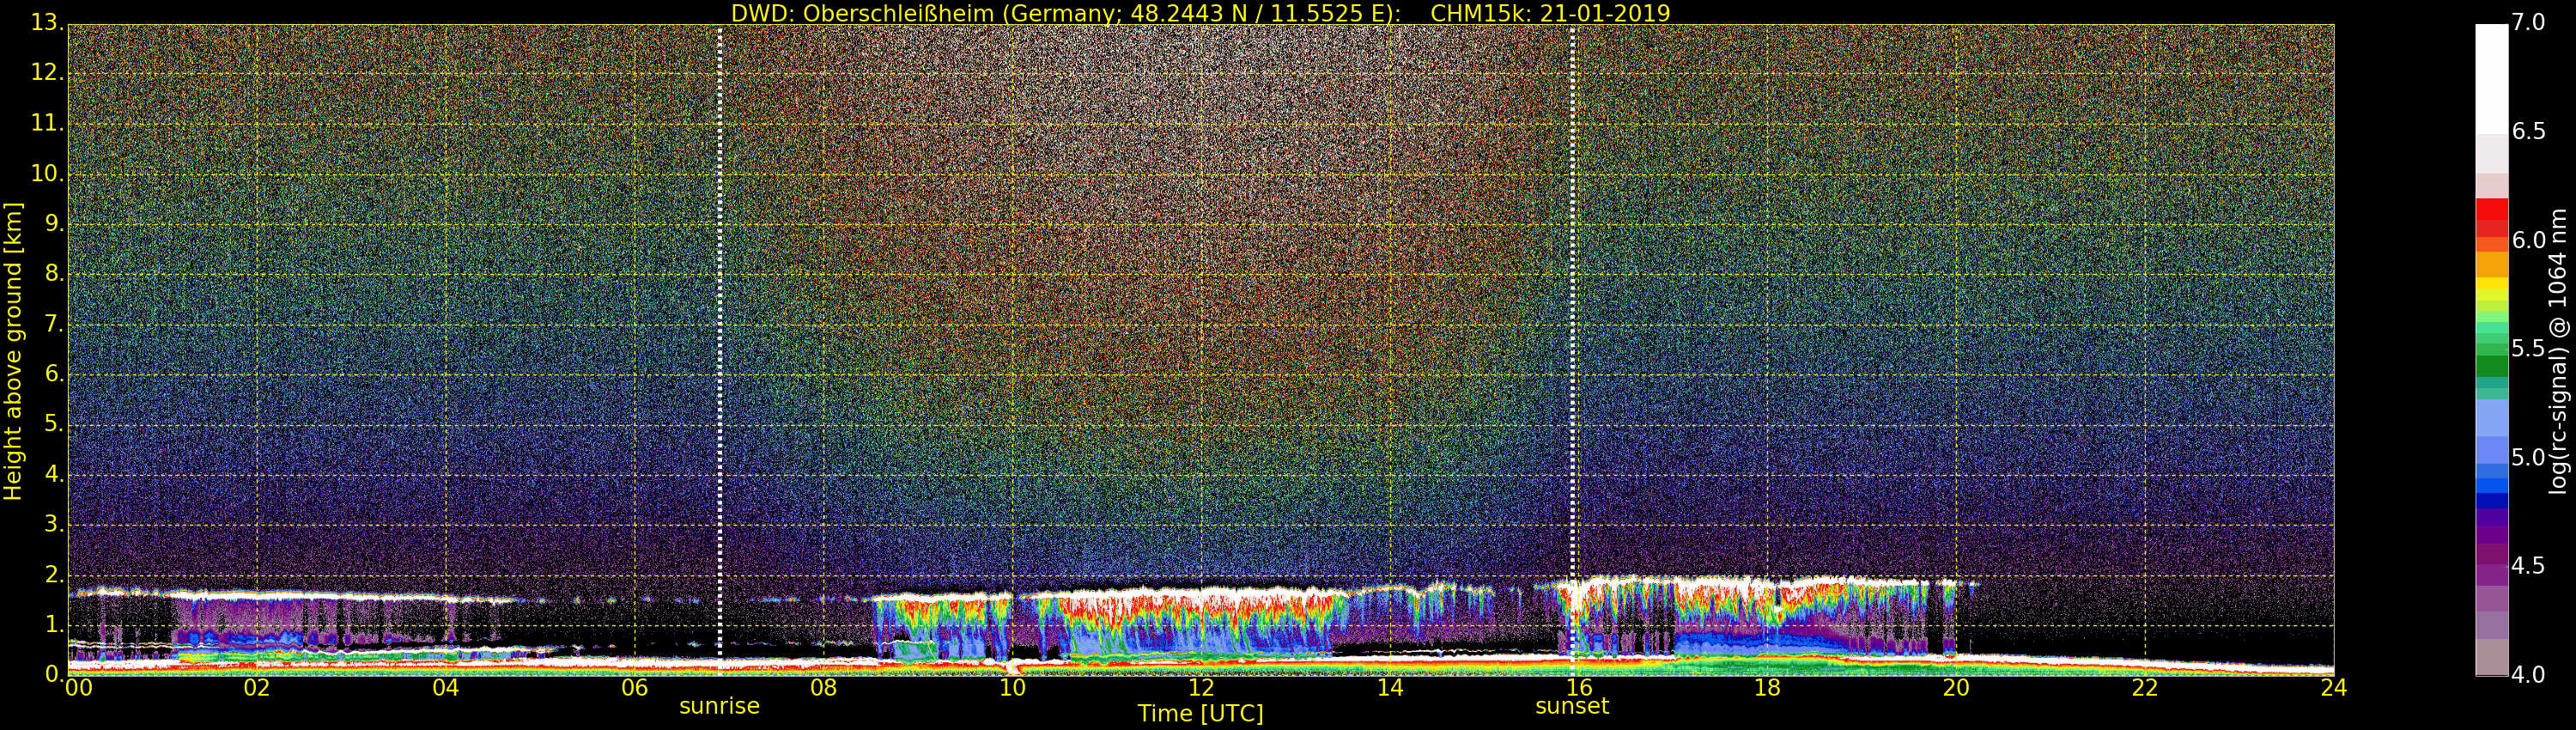
Task: Click the colorbar value label '7.0'
Action: coord(2529,22)
